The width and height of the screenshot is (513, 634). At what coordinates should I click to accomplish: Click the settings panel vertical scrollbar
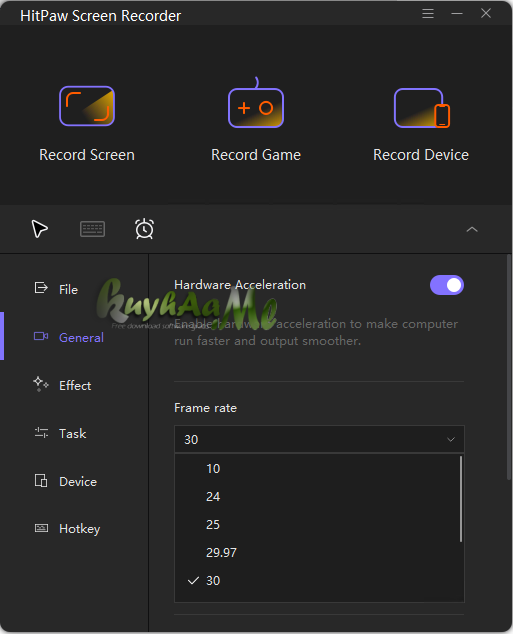tap(509, 367)
